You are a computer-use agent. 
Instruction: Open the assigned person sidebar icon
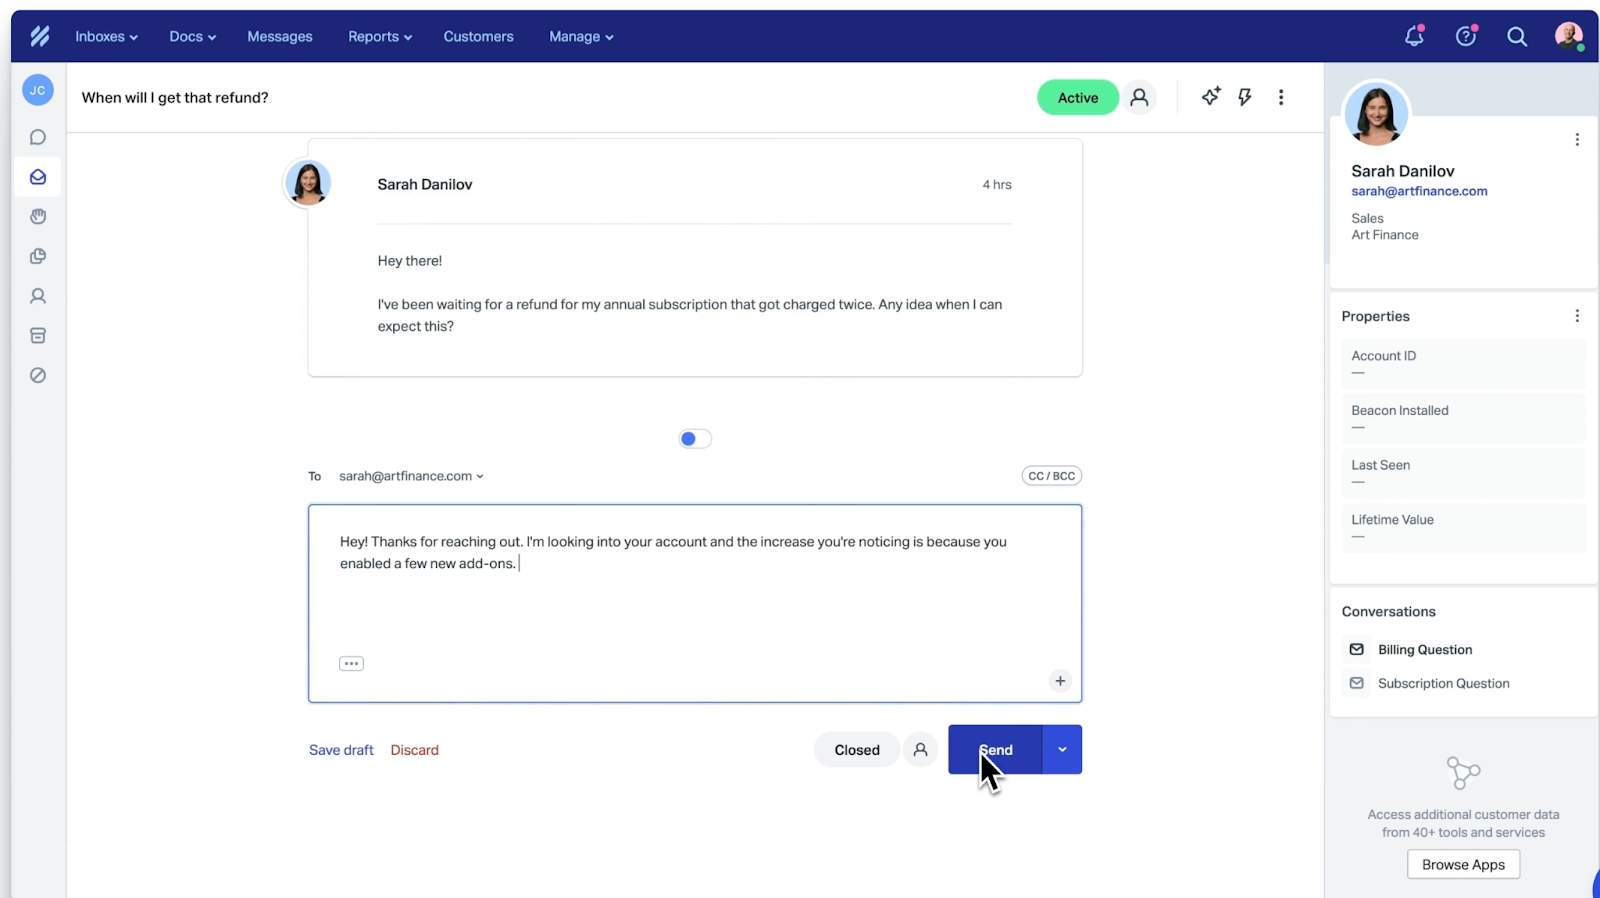pyautogui.click(x=38, y=296)
